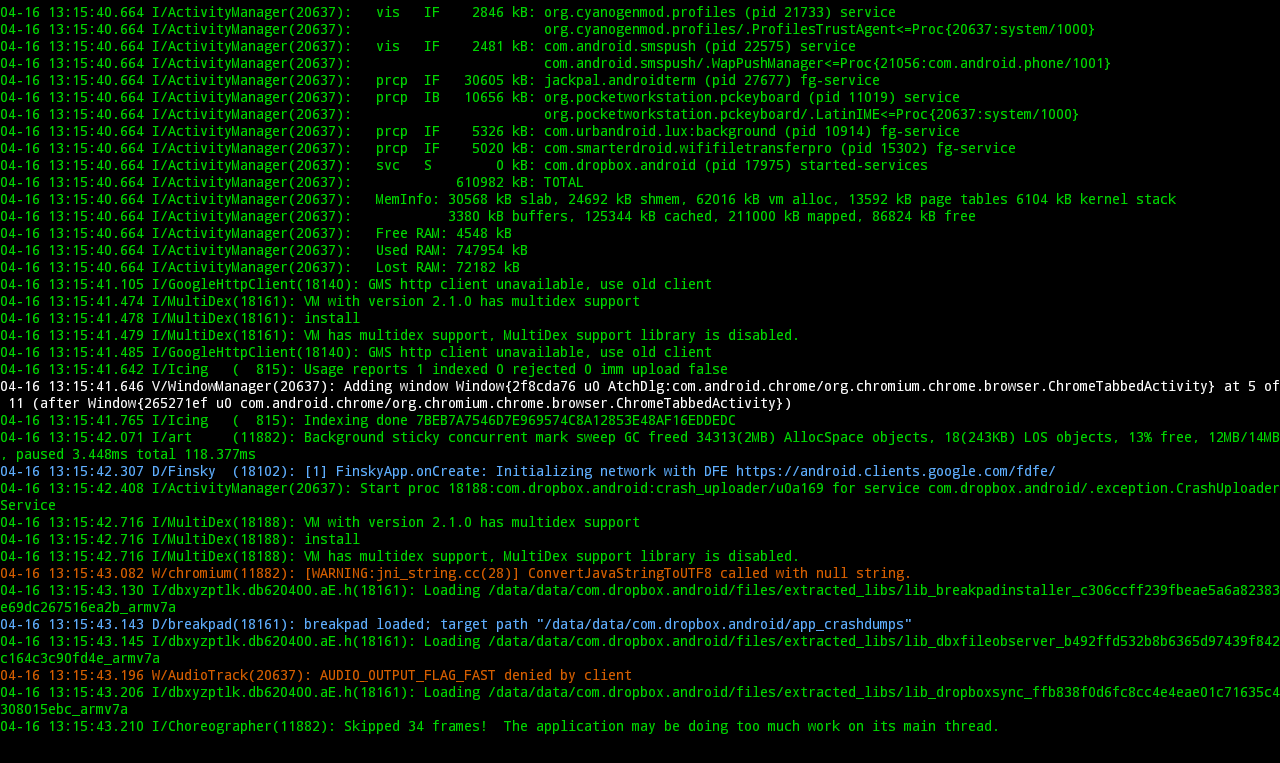Select the Lost RAM: 72182 kB line
The height and width of the screenshot is (763, 1280).
260,268
